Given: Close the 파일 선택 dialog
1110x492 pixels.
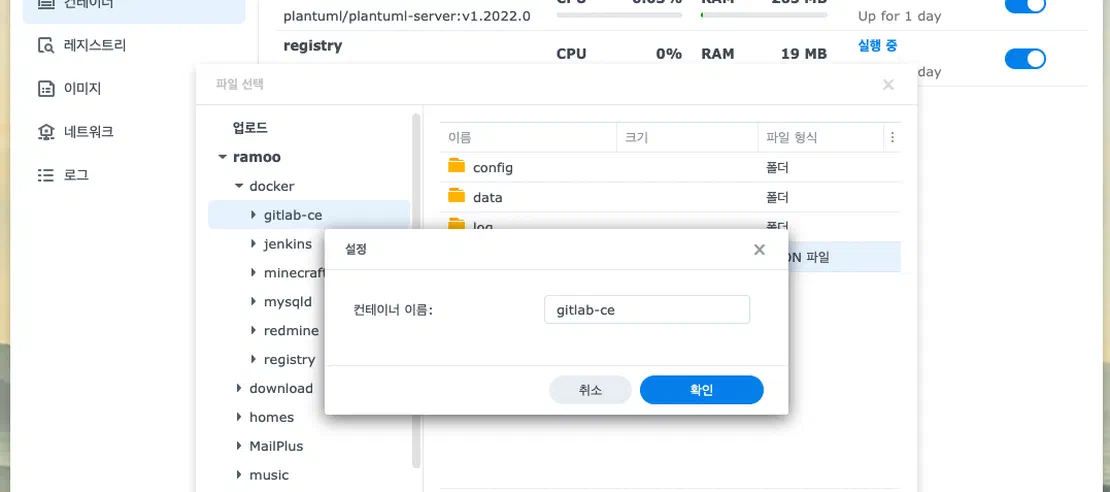Looking at the screenshot, I should pyautogui.click(x=888, y=85).
